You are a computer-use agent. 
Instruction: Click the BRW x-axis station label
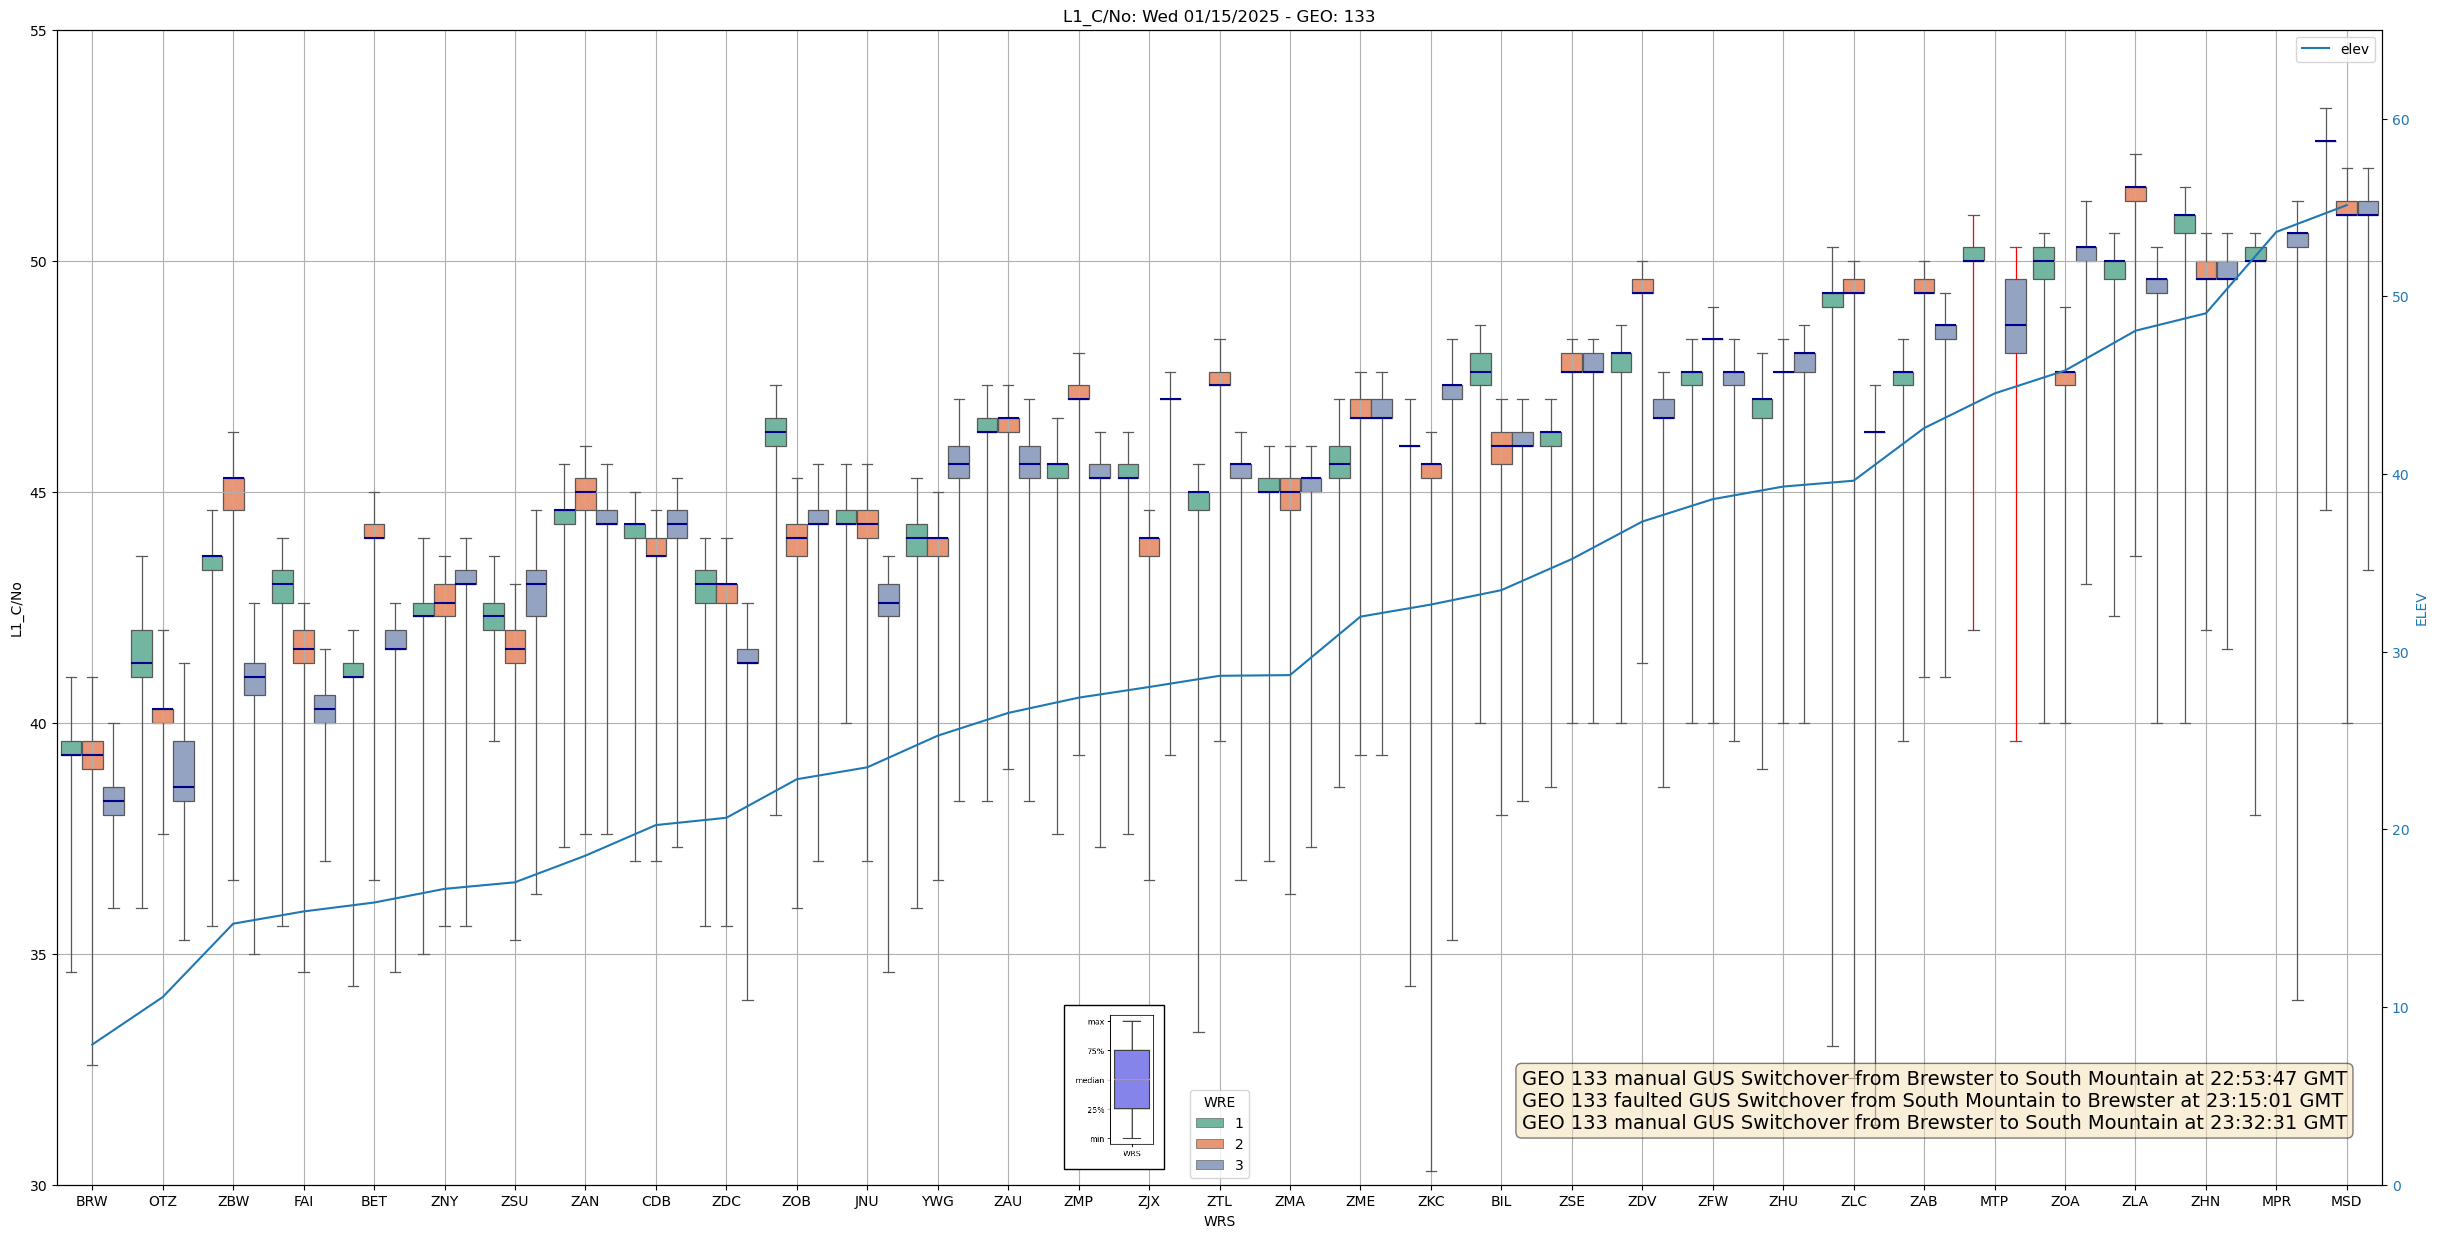92,1201
